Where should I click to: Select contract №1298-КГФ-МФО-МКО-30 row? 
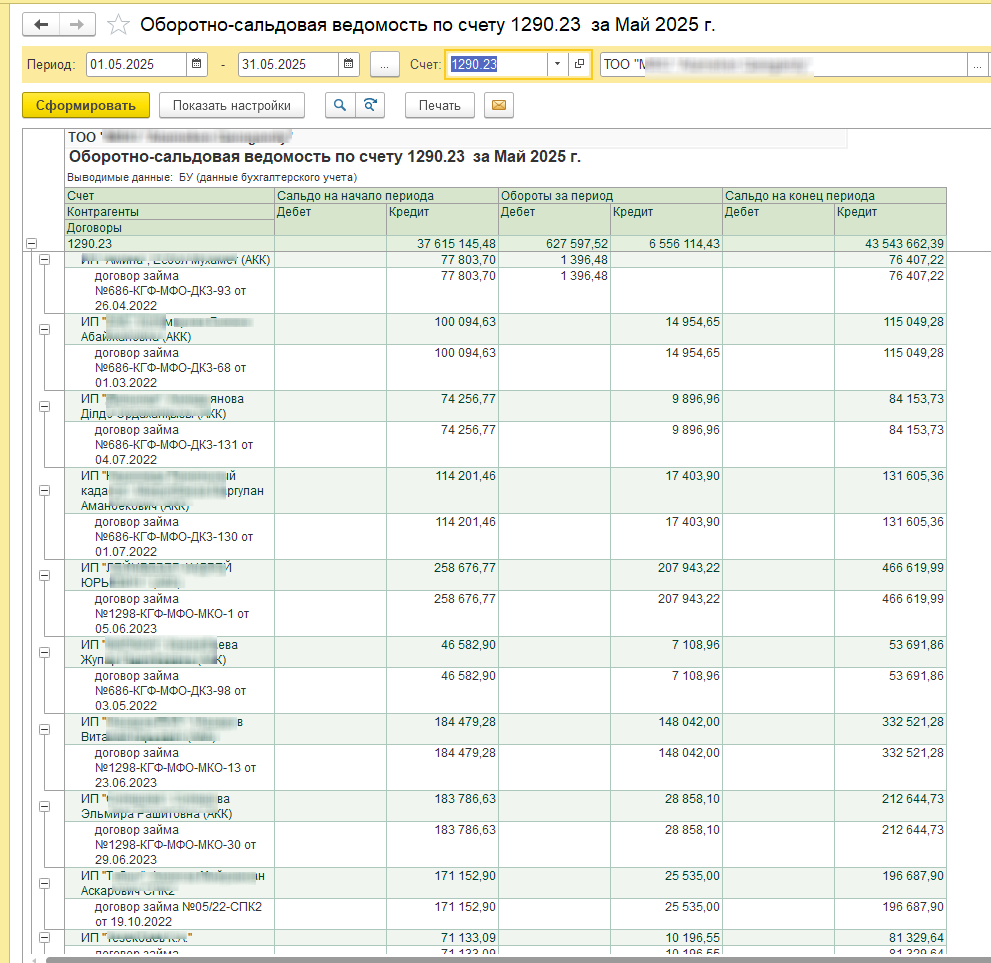[169, 845]
